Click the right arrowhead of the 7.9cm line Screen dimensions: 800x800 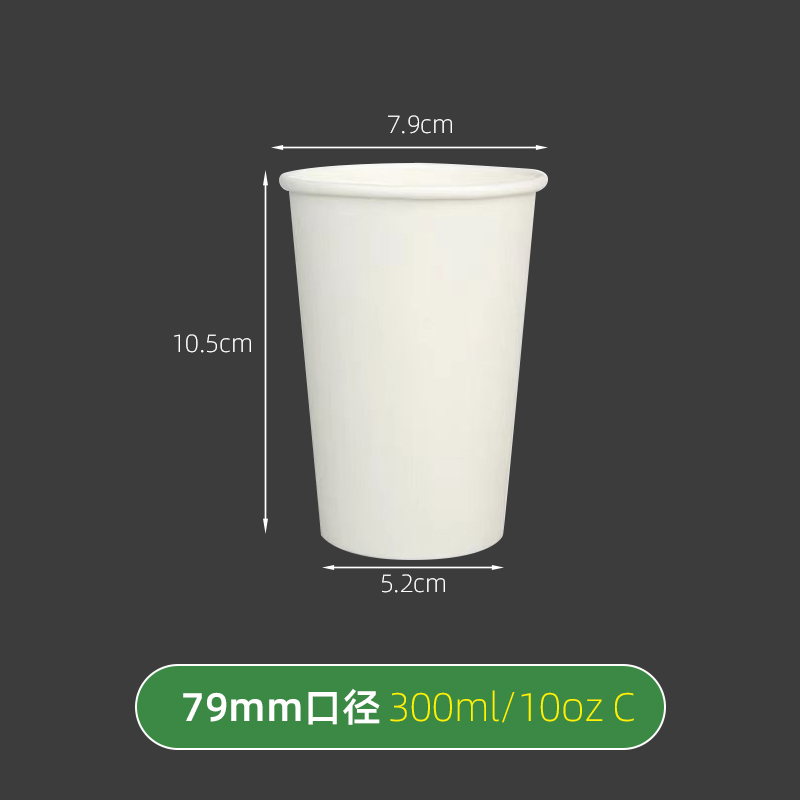[x=541, y=147]
